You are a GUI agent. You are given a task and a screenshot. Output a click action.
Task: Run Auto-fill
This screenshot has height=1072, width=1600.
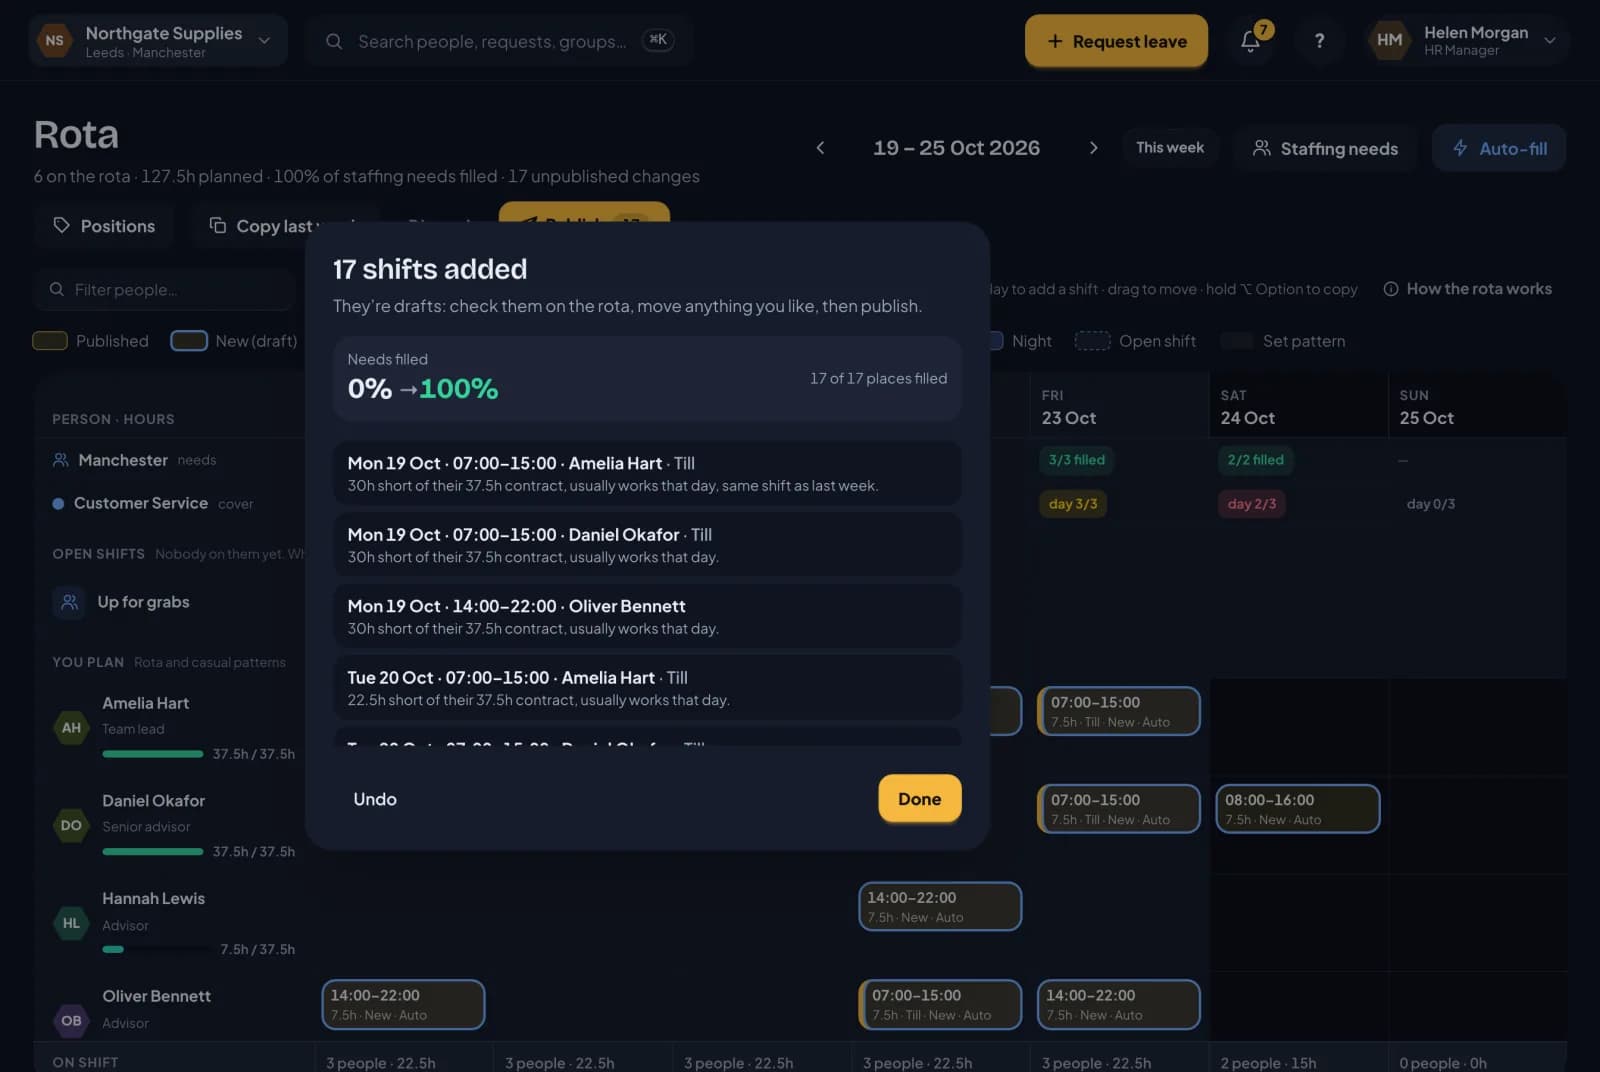1499,148
